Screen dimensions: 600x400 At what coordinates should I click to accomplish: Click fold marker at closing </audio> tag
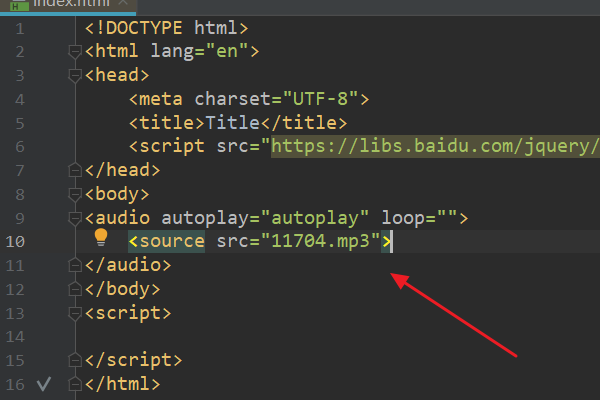(x=73, y=266)
